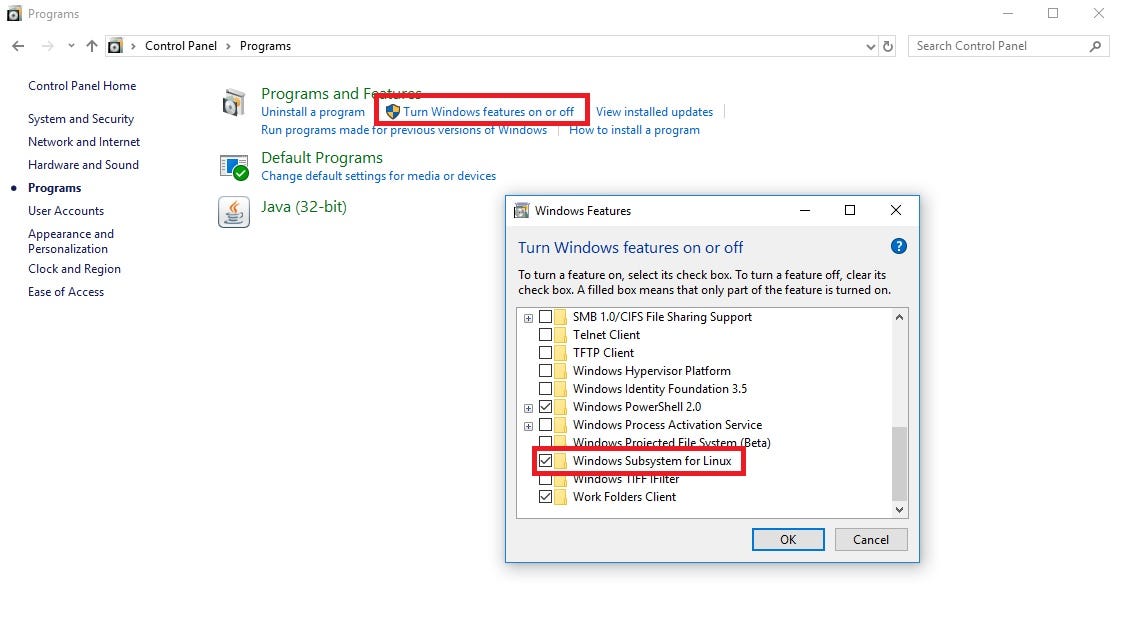Enable the Telnet Client checkbox

pos(545,334)
